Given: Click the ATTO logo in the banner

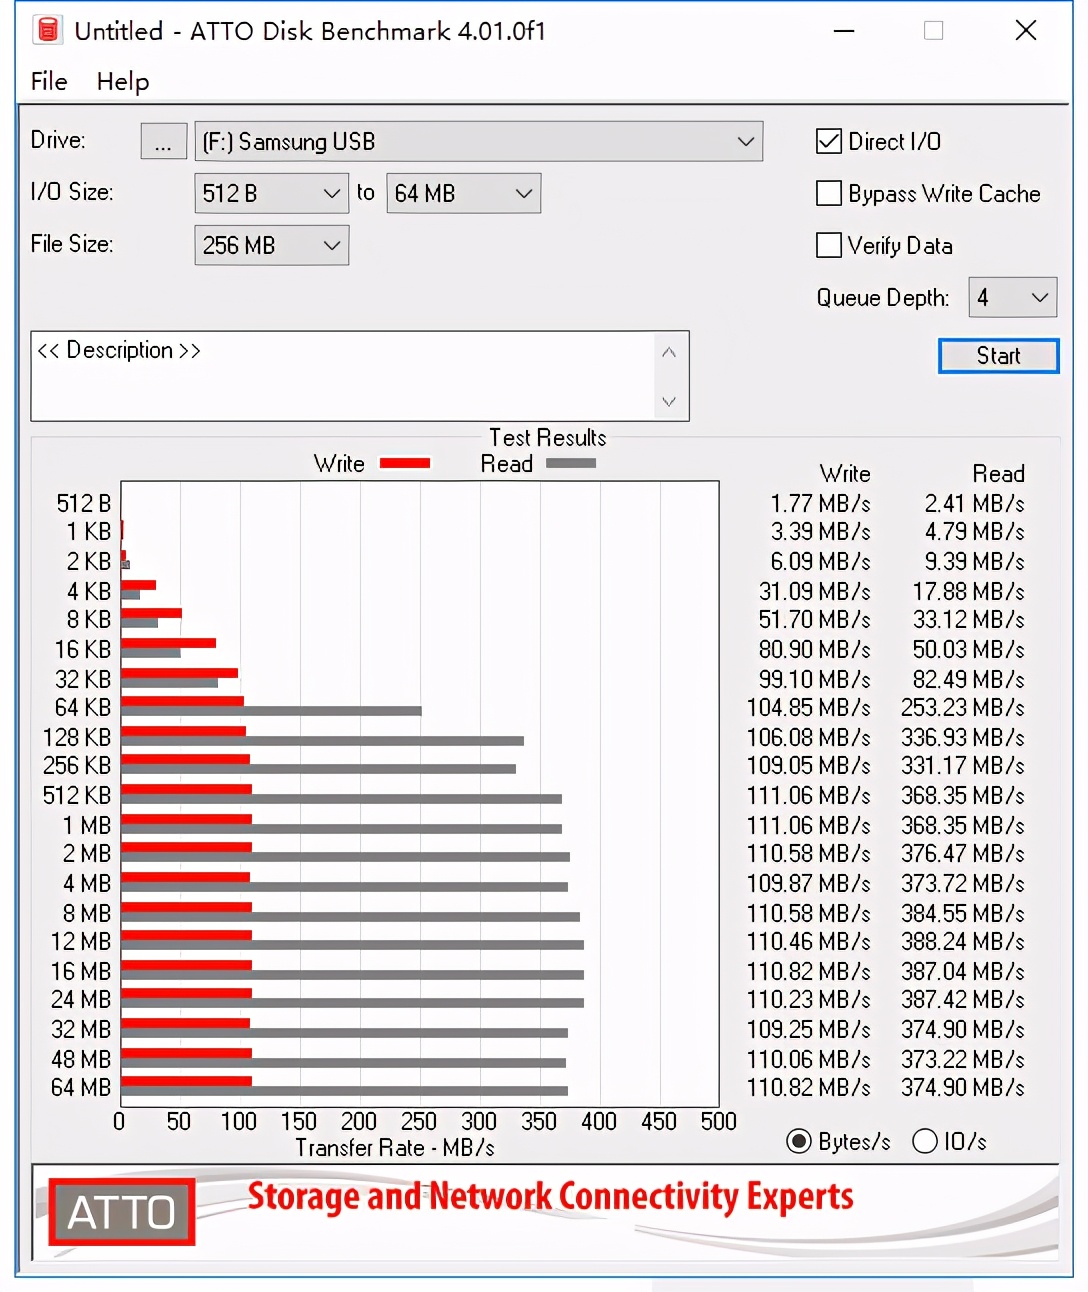Looking at the screenshot, I should tap(121, 1212).
